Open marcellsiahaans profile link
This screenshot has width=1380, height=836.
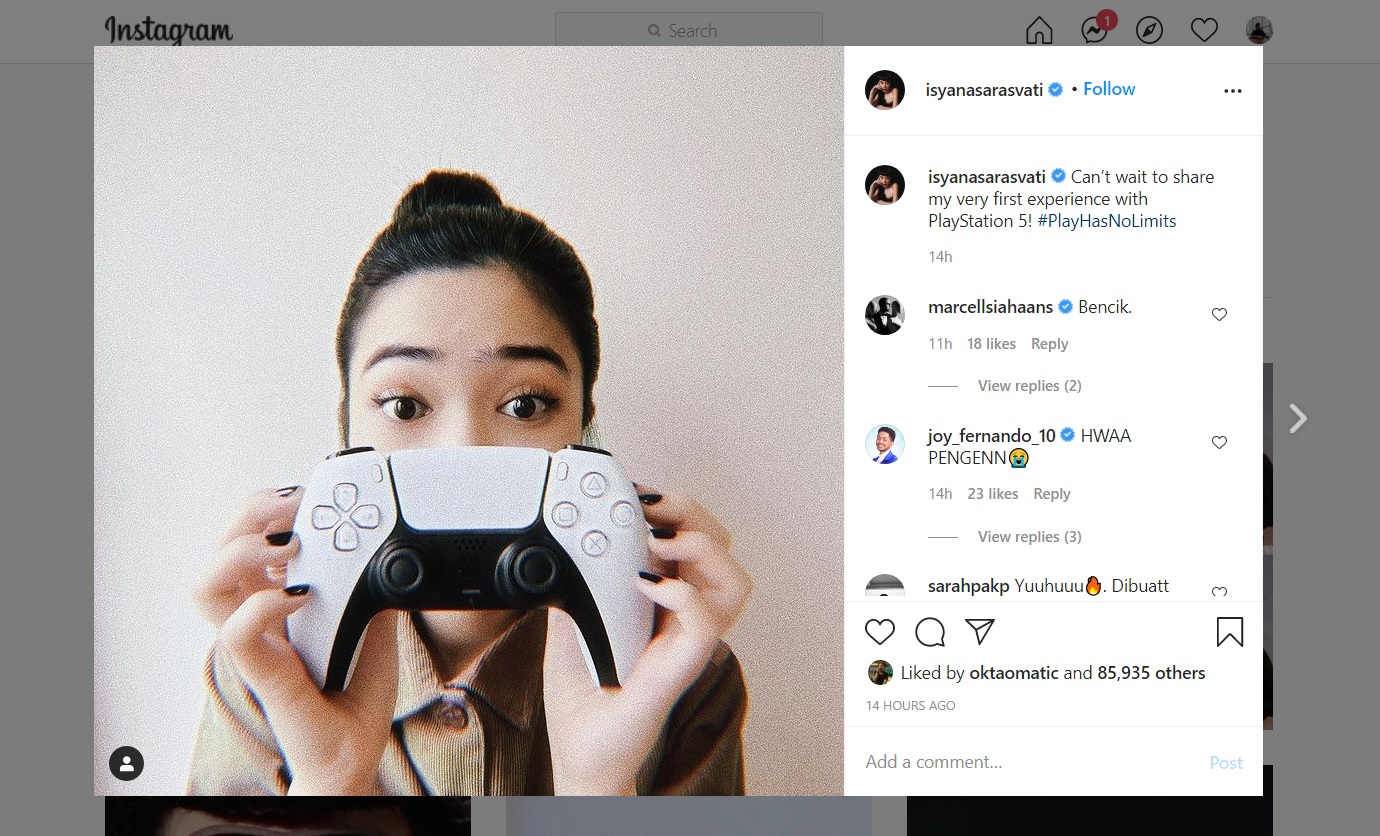click(x=991, y=307)
